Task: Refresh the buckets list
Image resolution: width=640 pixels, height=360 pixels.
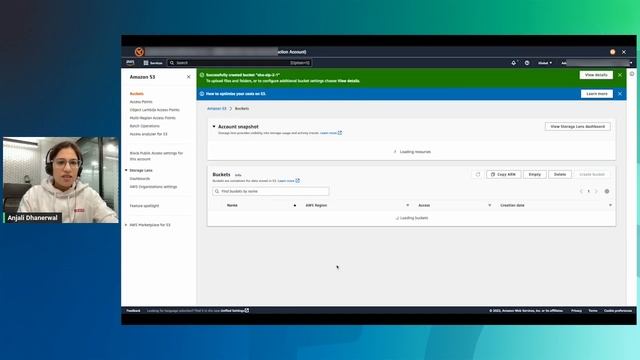Action: coord(478,175)
